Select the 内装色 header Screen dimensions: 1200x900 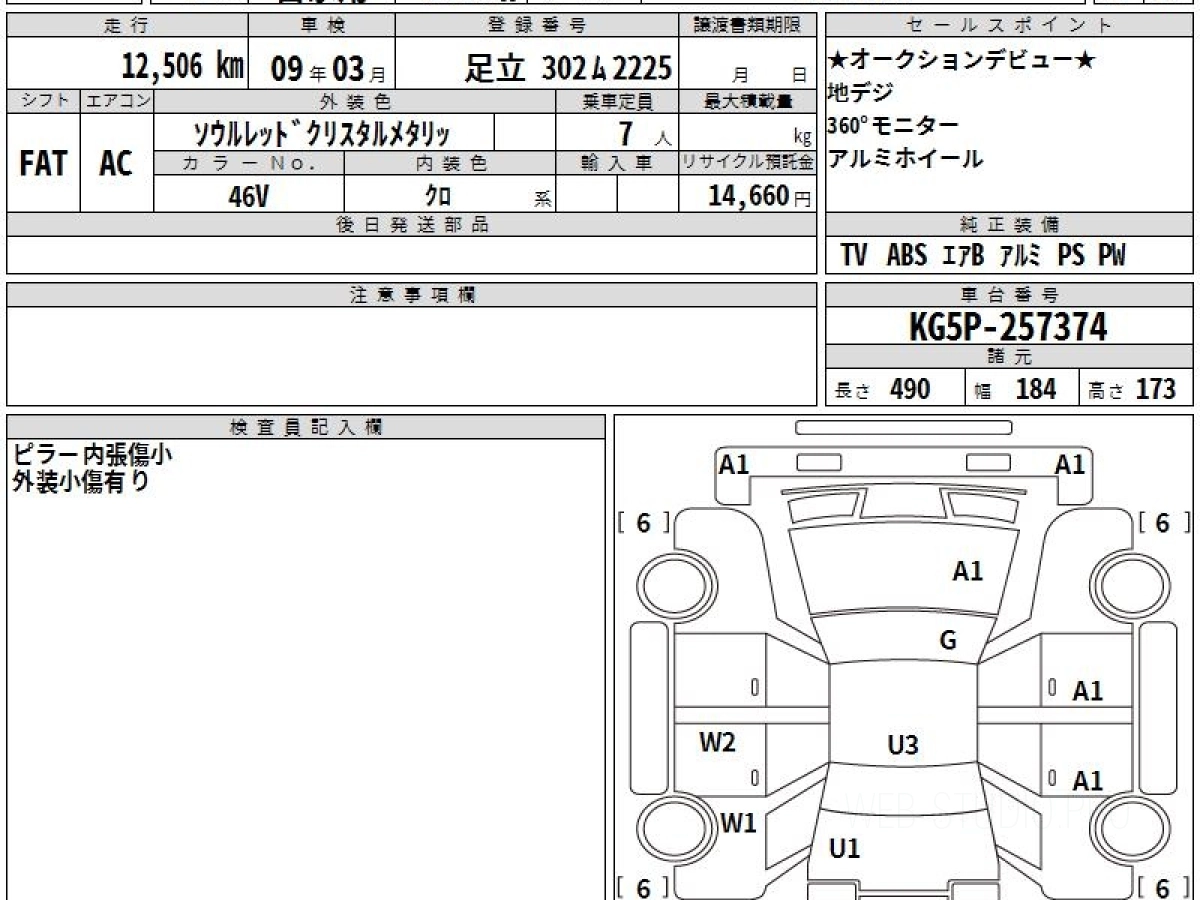[x=451, y=164]
